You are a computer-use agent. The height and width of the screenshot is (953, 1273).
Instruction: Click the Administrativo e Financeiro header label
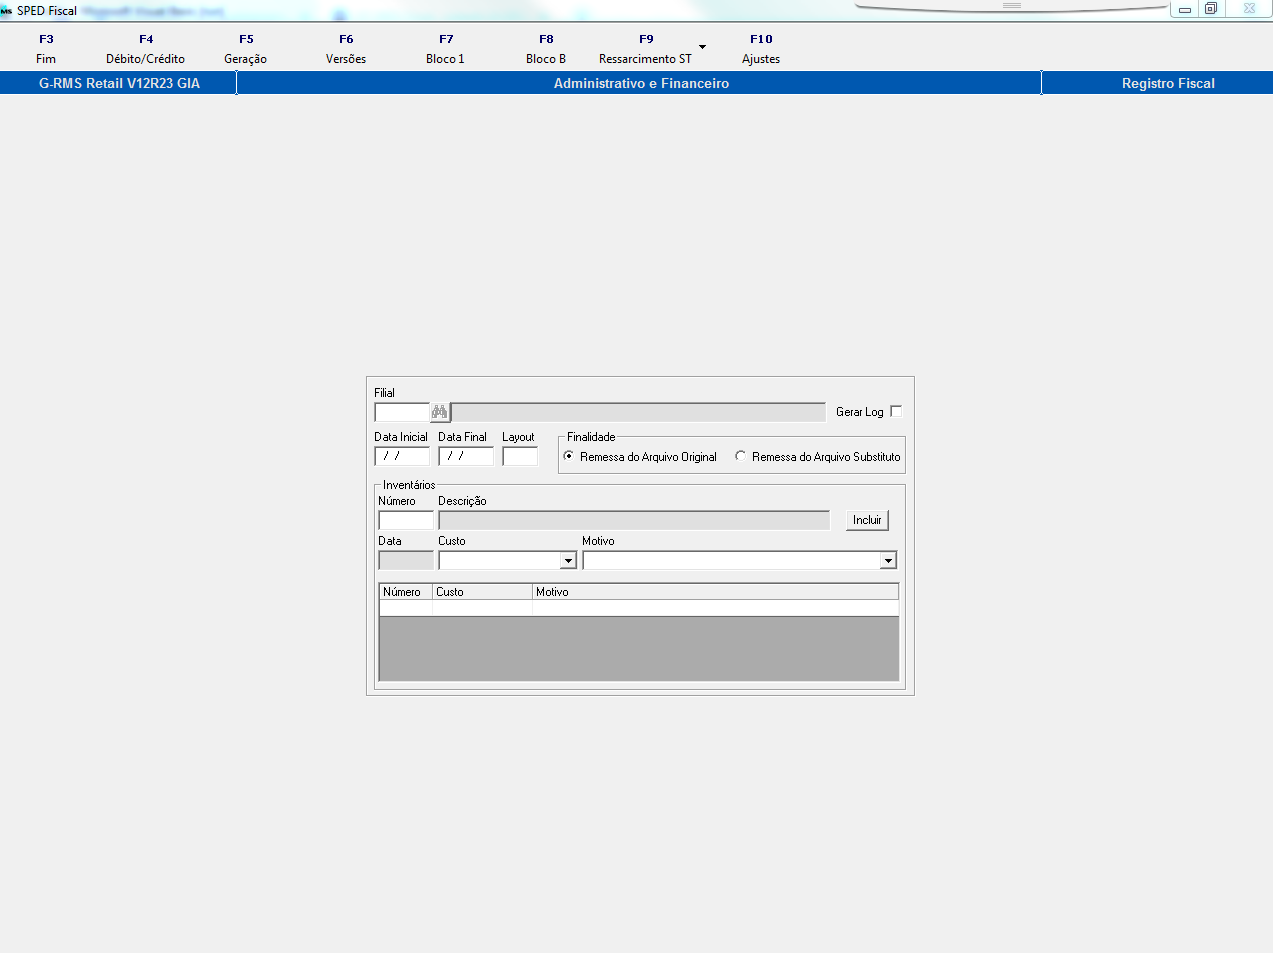[641, 83]
